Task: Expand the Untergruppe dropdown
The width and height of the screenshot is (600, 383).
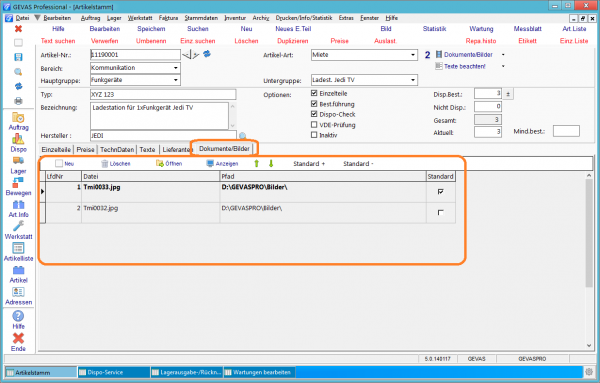Action: pos(412,80)
